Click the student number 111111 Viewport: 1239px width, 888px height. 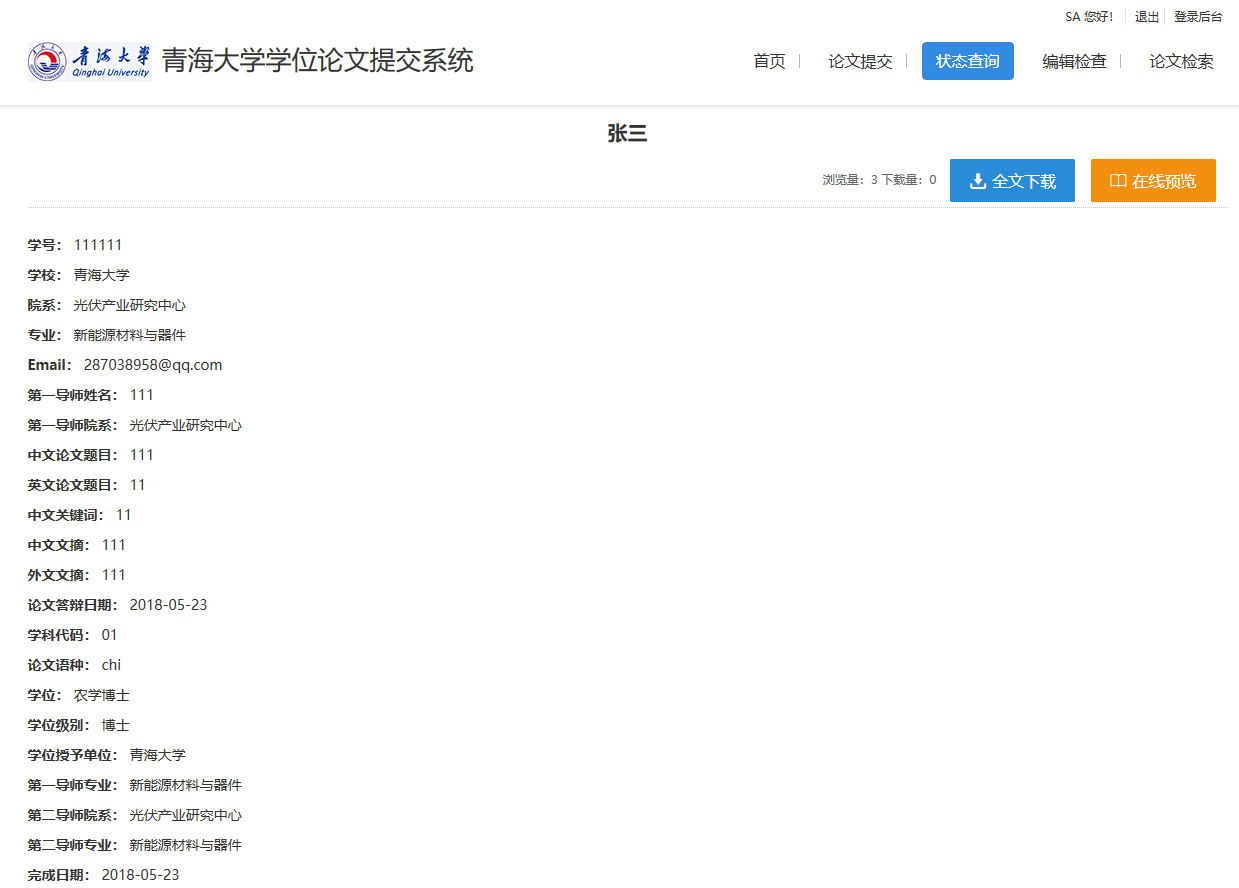click(98, 245)
